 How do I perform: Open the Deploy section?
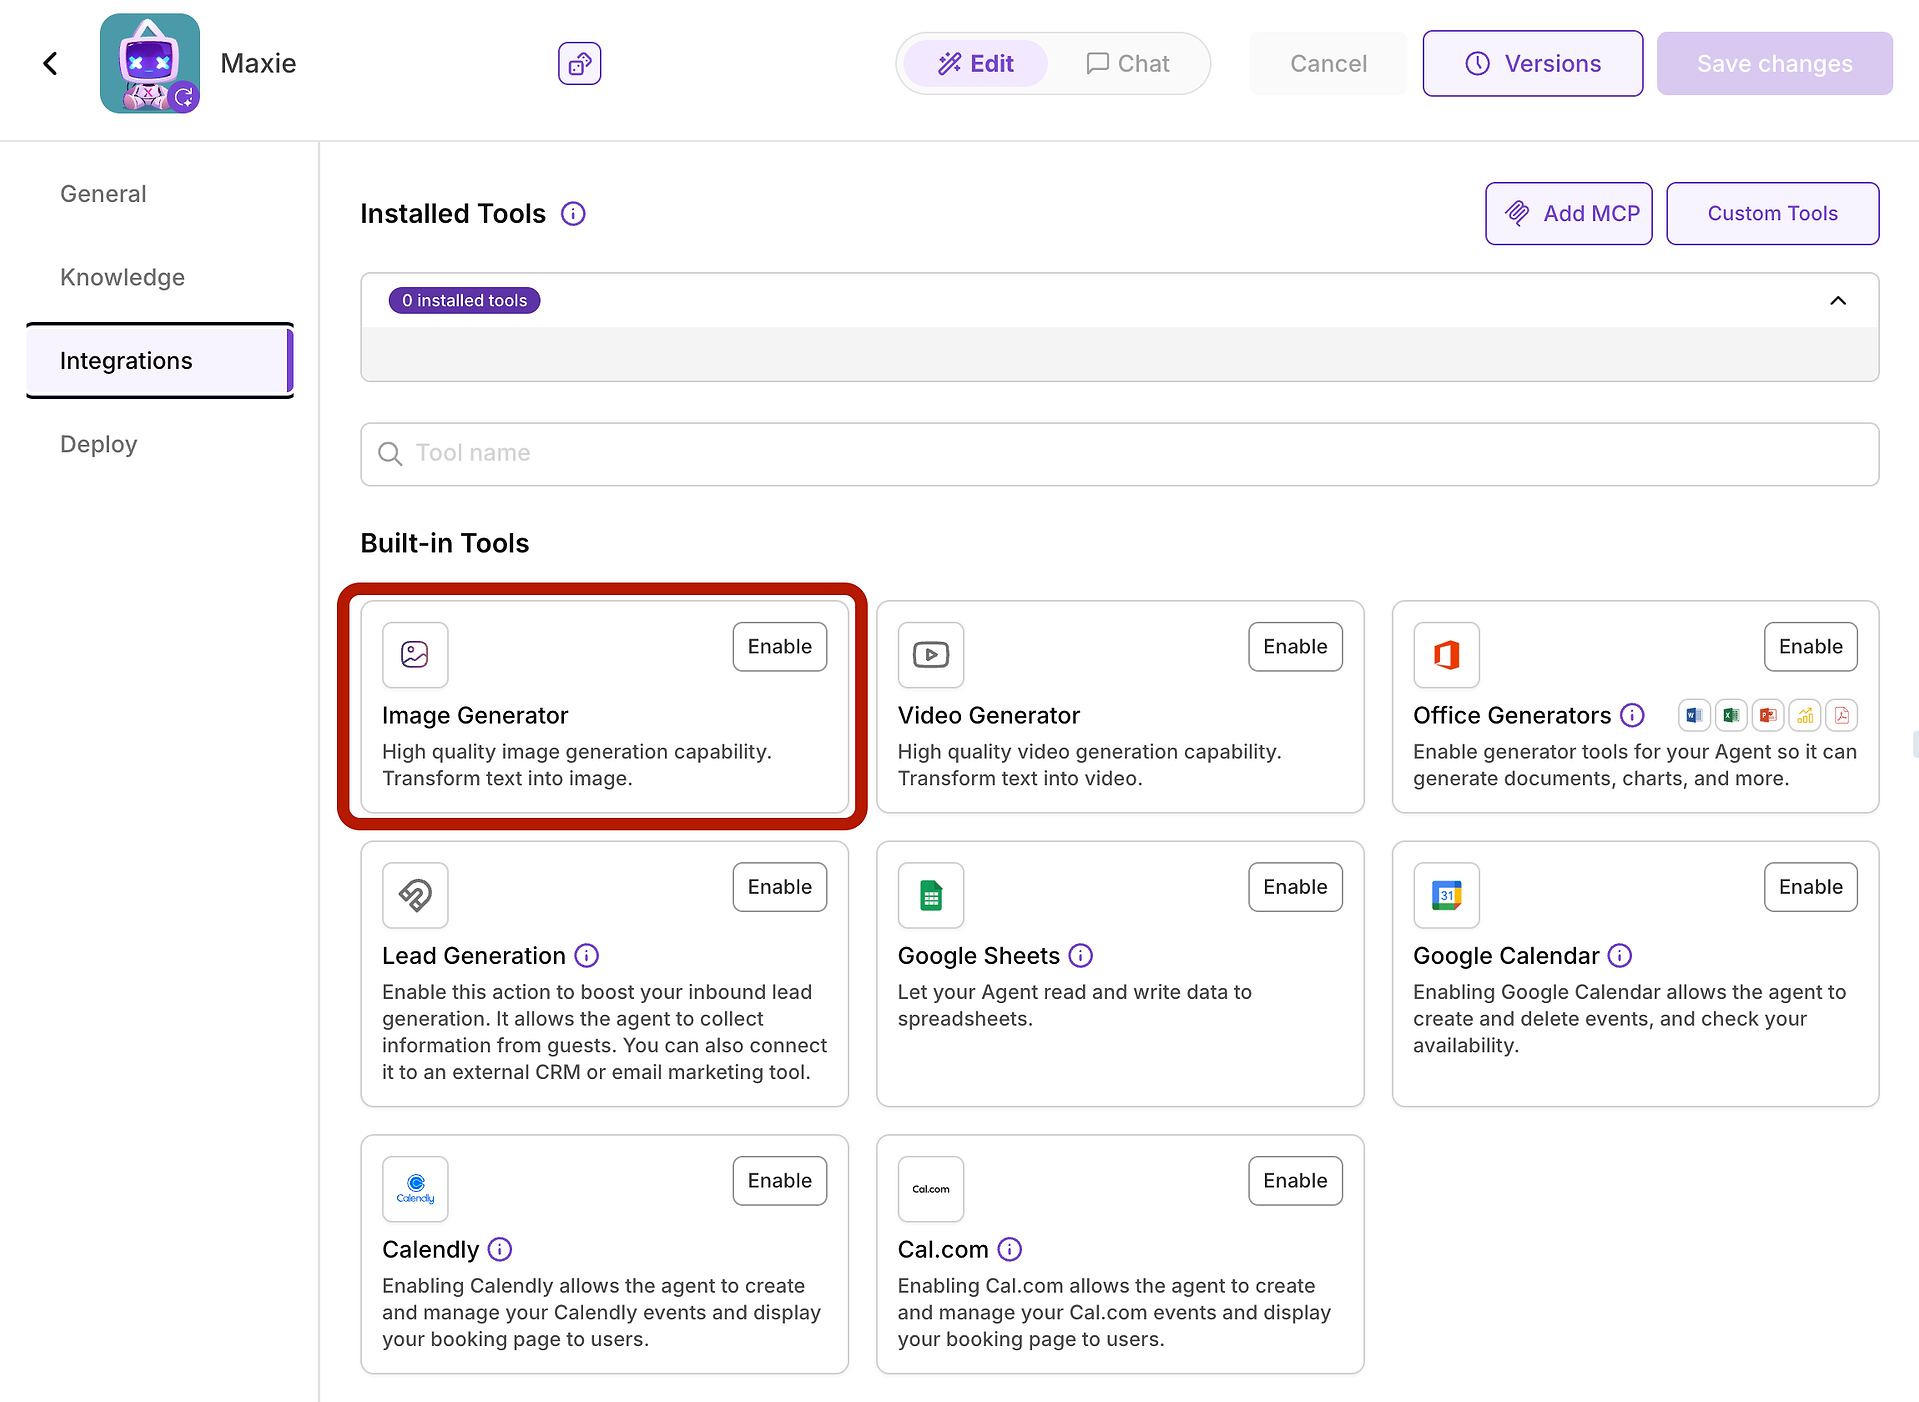coord(98,444)
